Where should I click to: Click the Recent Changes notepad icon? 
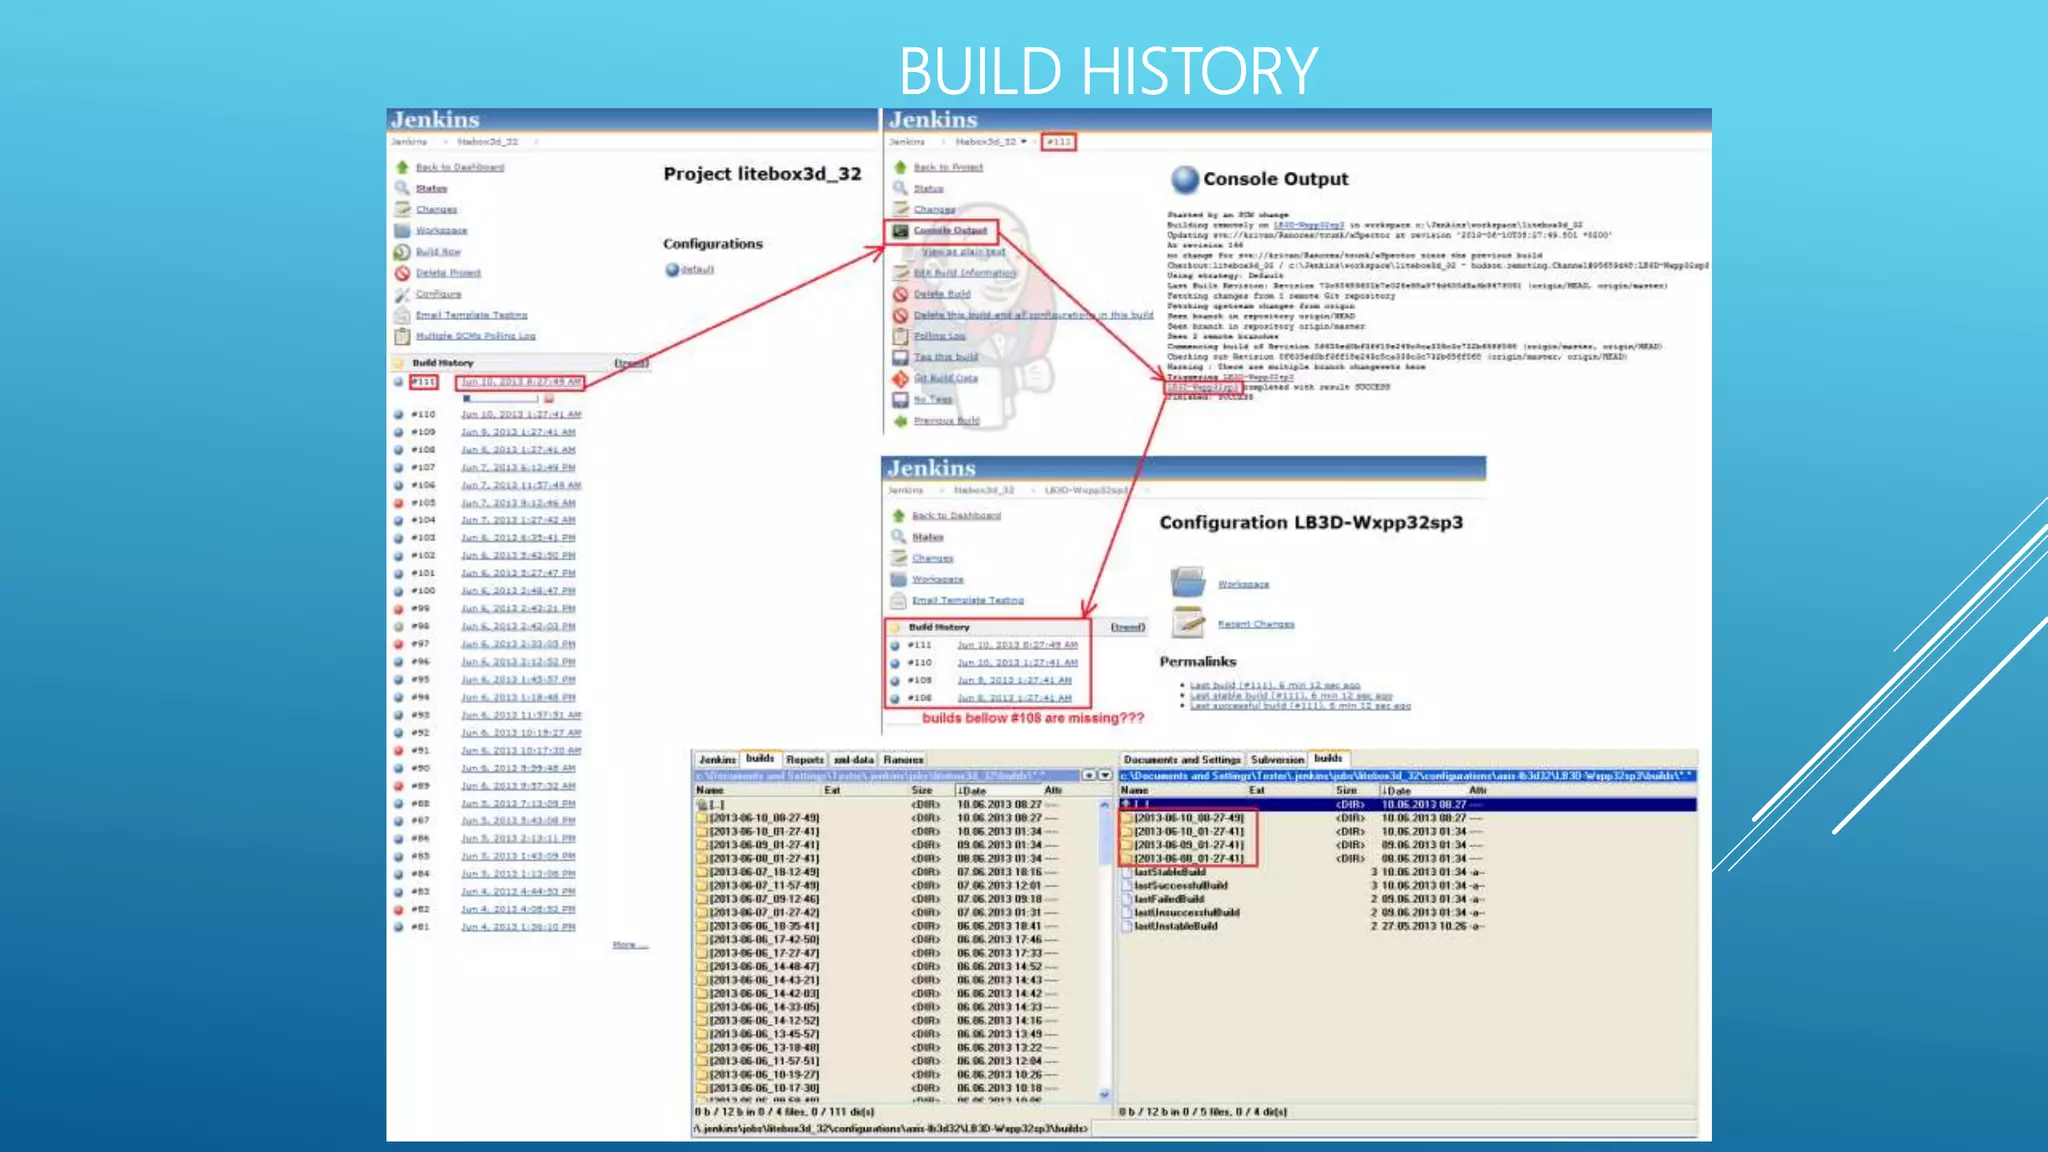coord(1187,622)
